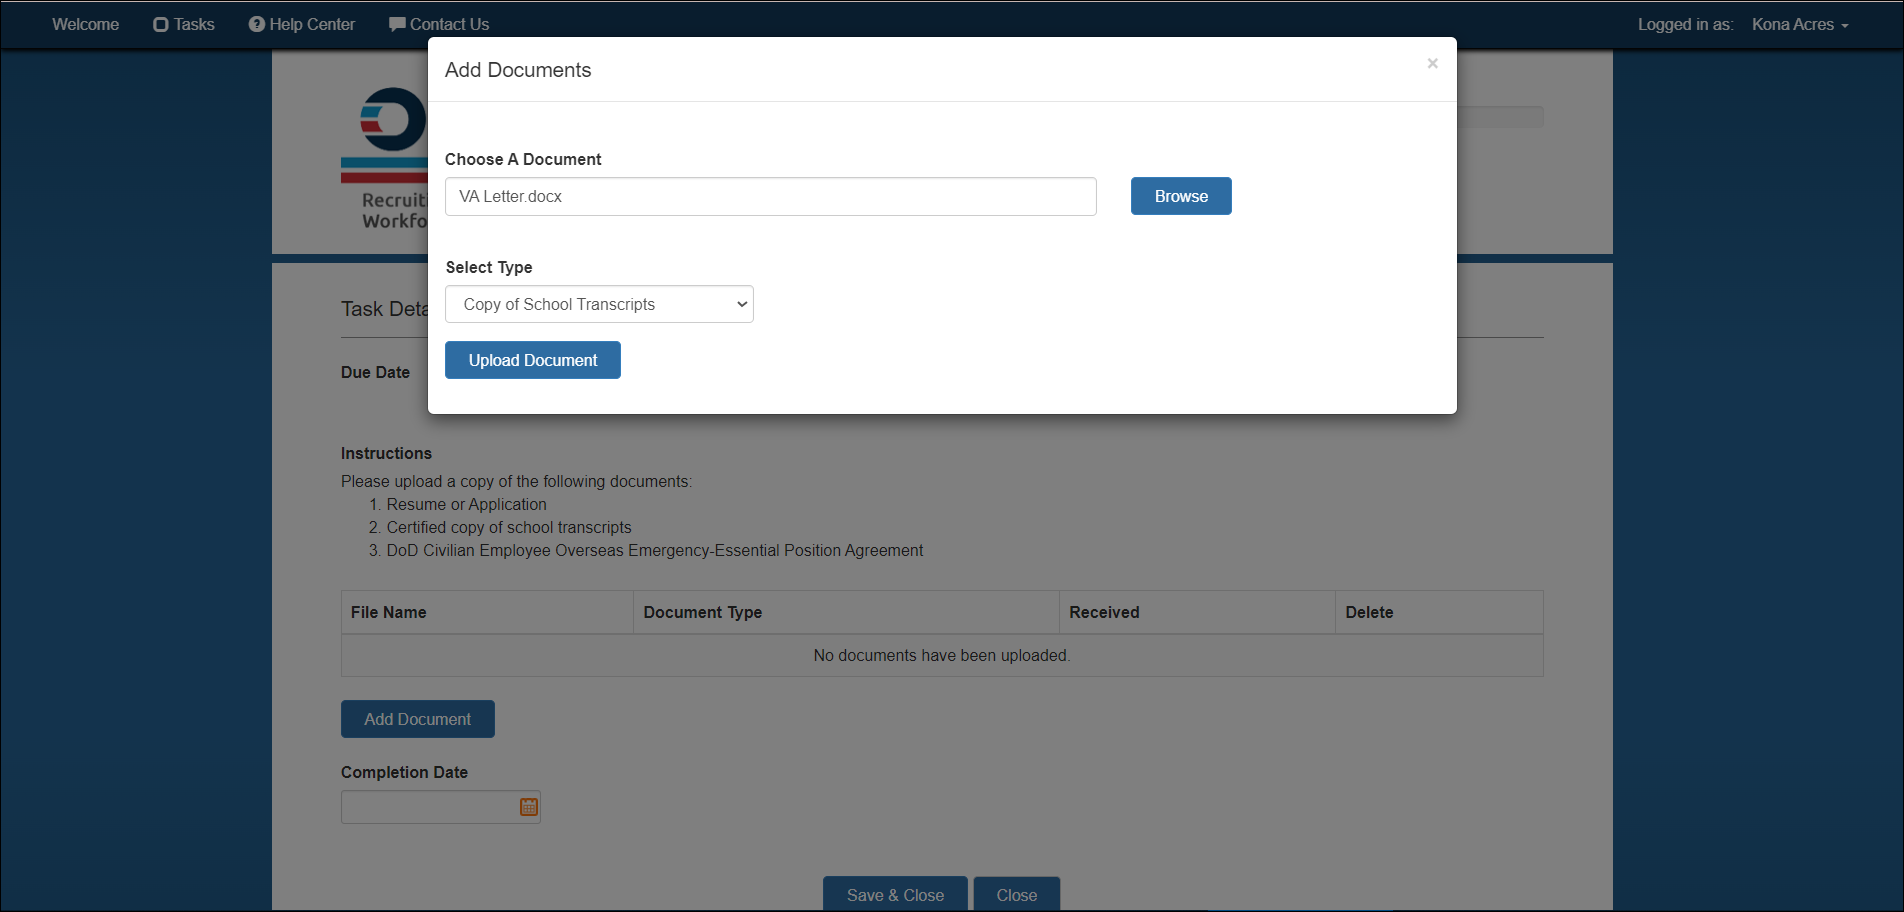Viewport: 1904px width, 912px height.
Task: Expand the Kona Acres user dropdown
Action: [x=1800, y=24]
